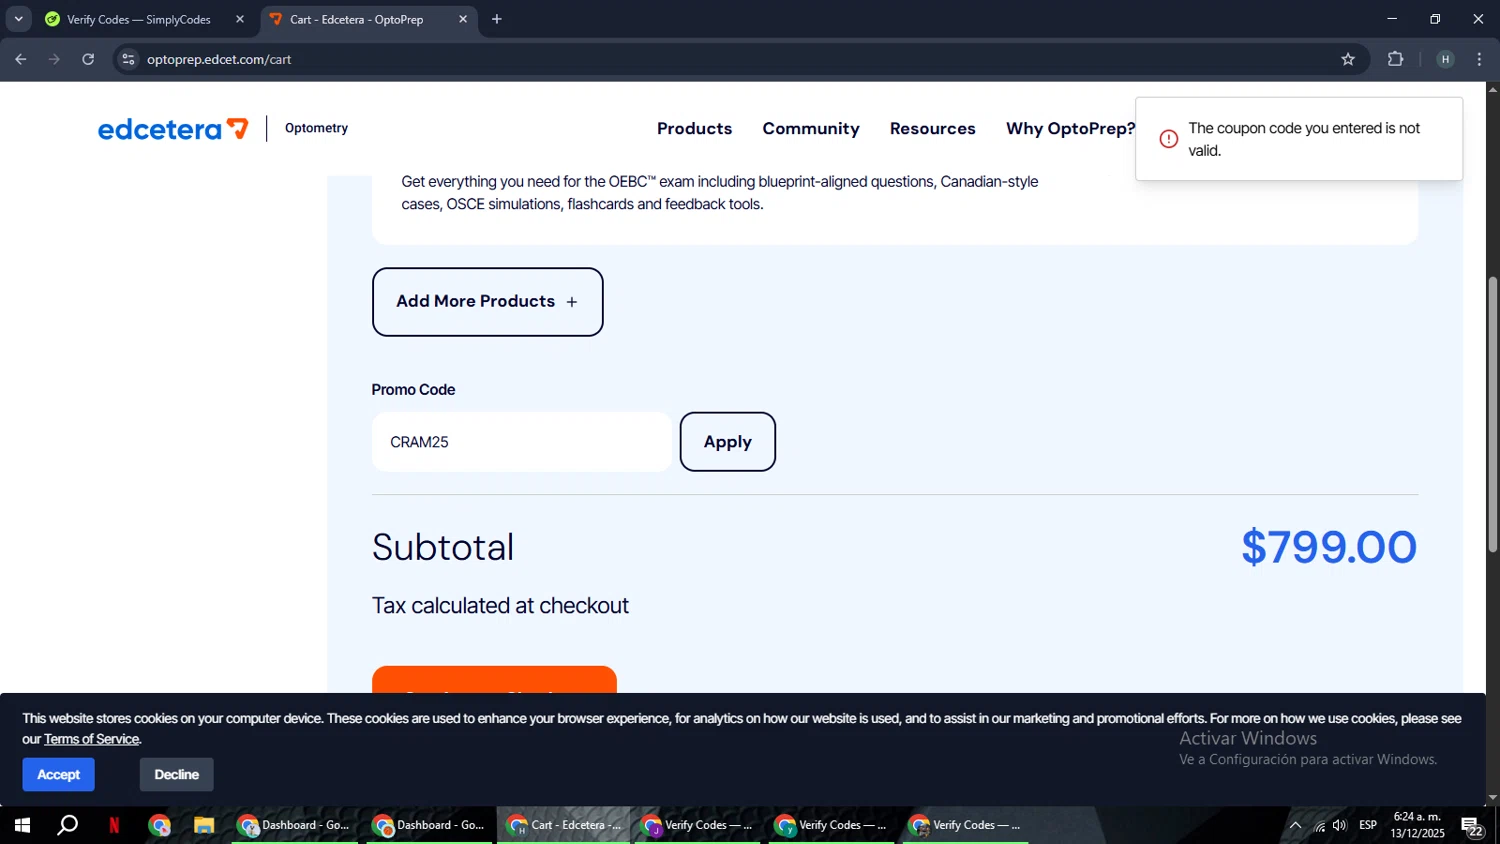Click the browser address bar URL
The width and height of the screenshot is (1500, 844).
pyautogui.click(x=219, y=59)
